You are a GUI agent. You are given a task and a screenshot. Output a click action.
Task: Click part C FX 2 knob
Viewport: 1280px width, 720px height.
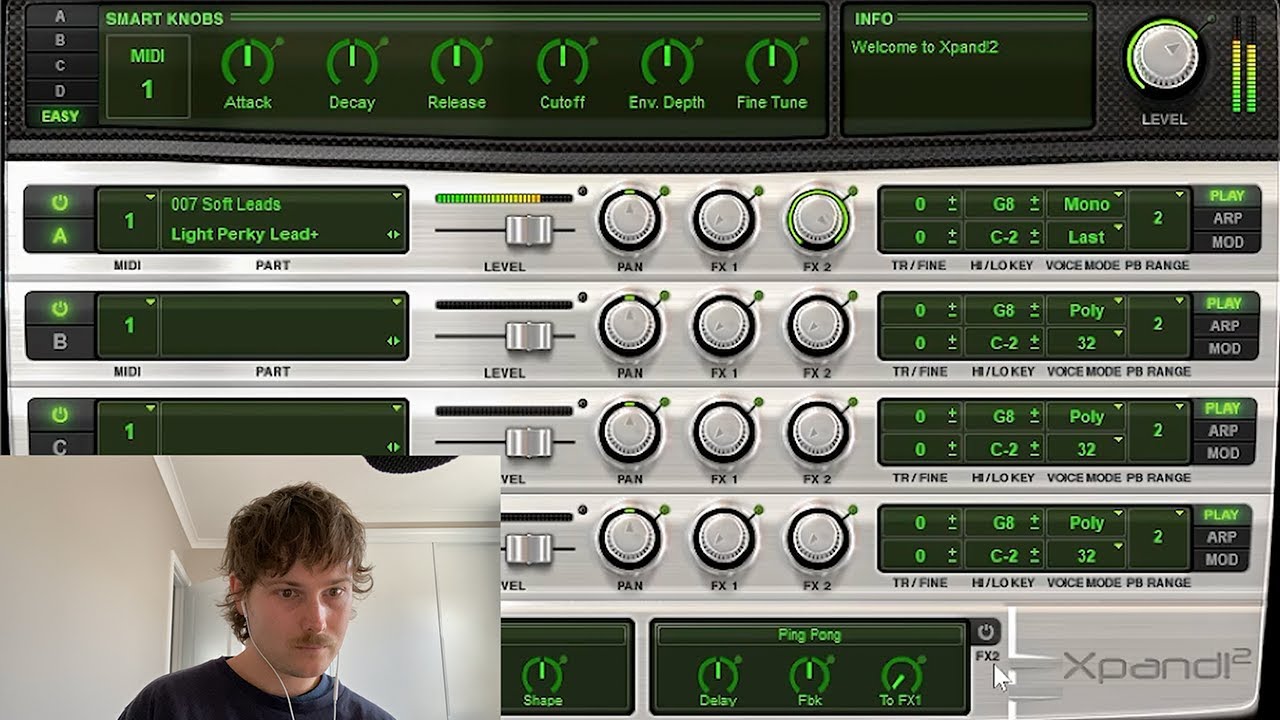click(818, 432)
